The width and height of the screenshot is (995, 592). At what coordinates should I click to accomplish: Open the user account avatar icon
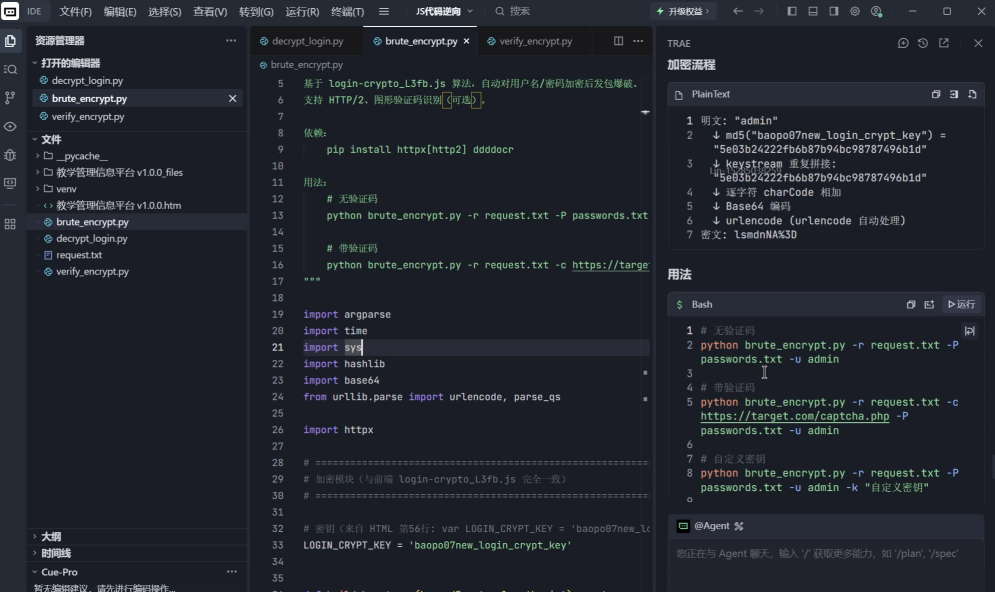coord(876,11)
